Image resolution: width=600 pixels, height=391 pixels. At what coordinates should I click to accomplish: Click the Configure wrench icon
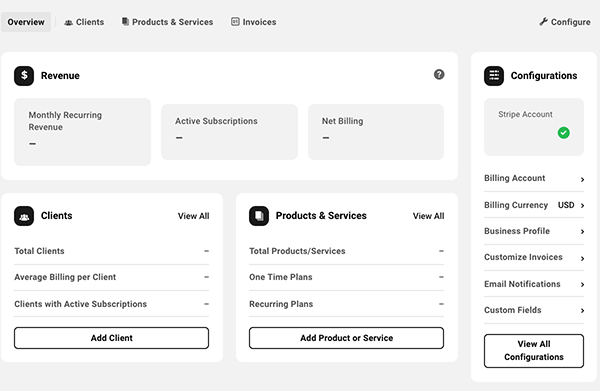[543, 22]
